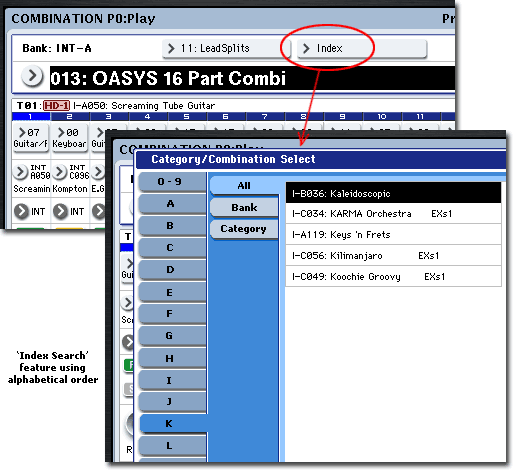Viewport: 515px width, 473px height.
Task: Choose the J index tab
Action: click(172, 402)
